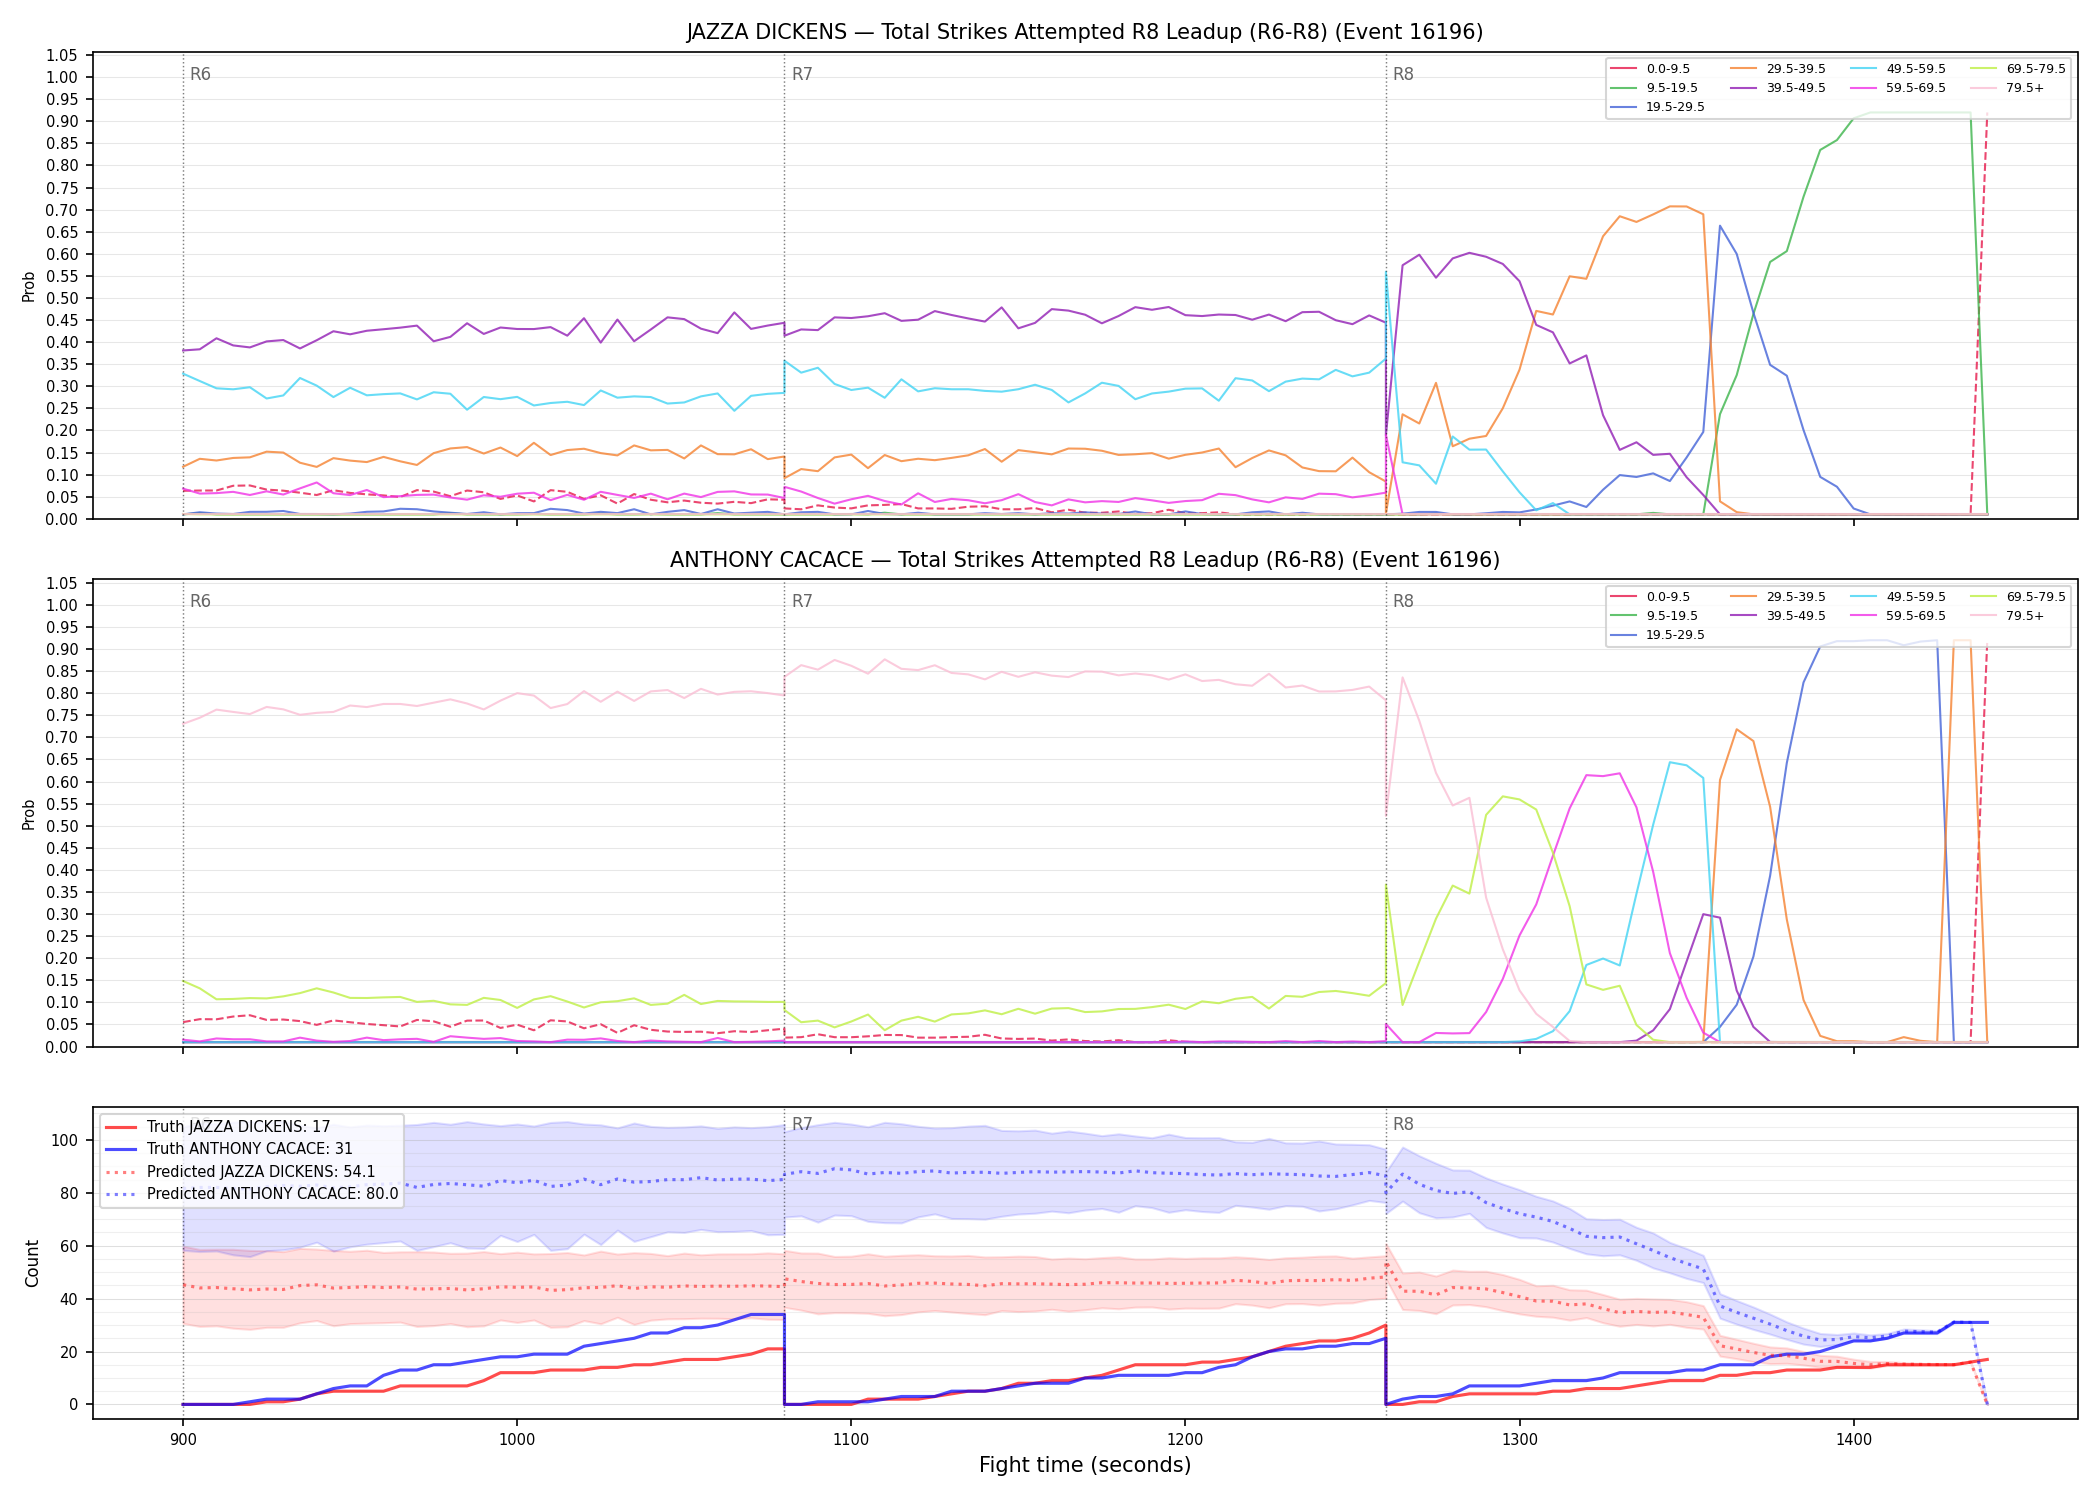Click '59.5-69.5' legend label in Anthony Cacace chart
Screen dimensions: 2100x1500
point(1916,616)
